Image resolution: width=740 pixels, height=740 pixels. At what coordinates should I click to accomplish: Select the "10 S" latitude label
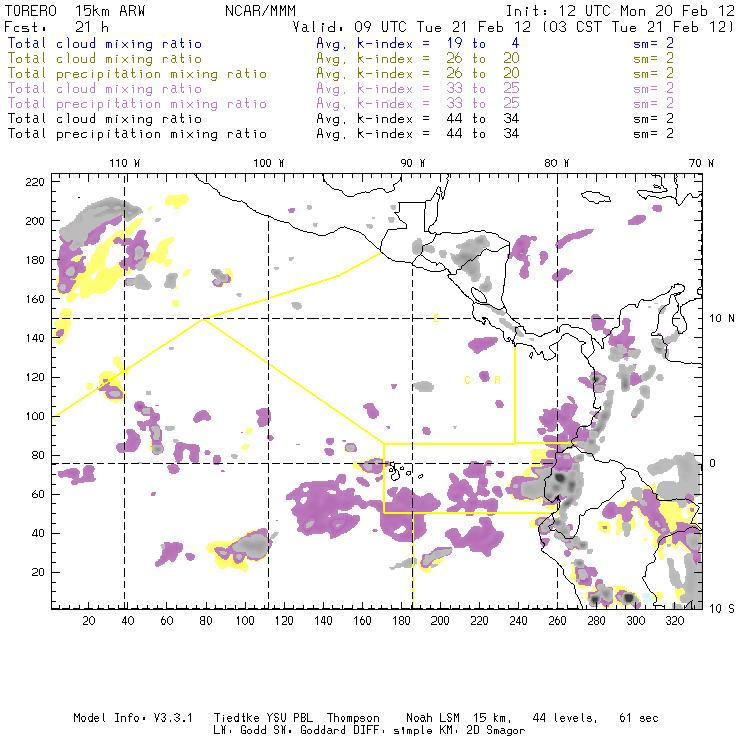(722, 609)
